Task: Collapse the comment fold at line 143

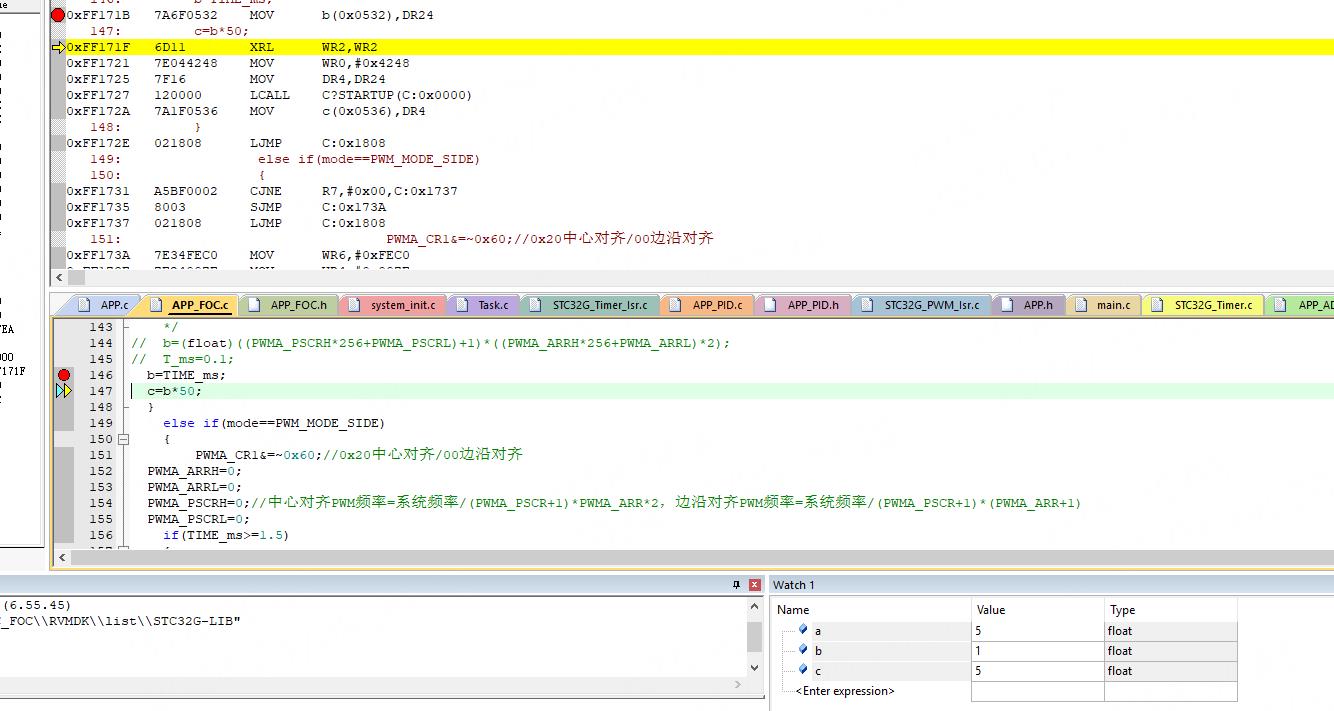Action: 124,327
